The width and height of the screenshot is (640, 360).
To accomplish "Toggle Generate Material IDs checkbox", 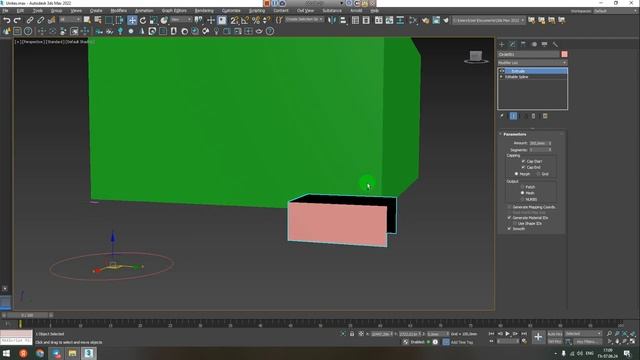I will 509,218.
